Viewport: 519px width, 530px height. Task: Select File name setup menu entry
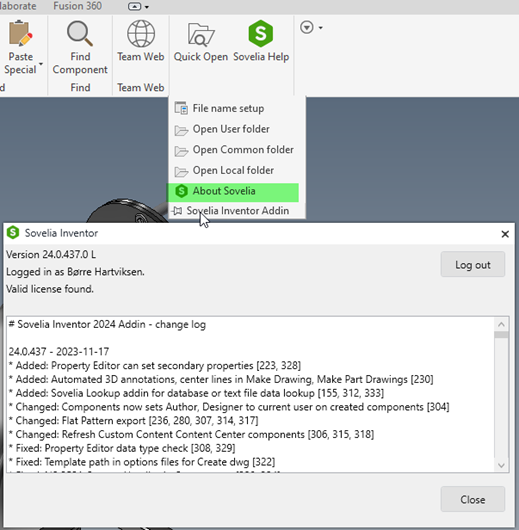[x=237, y=109]
